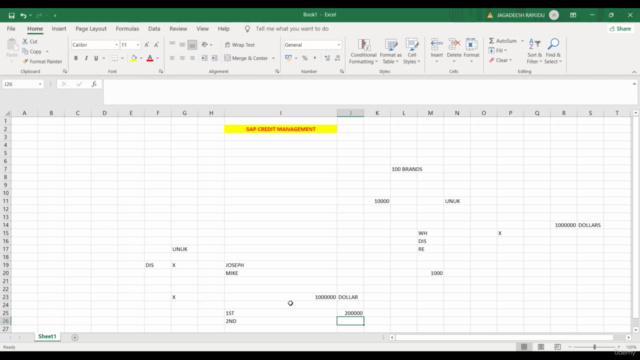Set top vertical alignment

(172, 44)
